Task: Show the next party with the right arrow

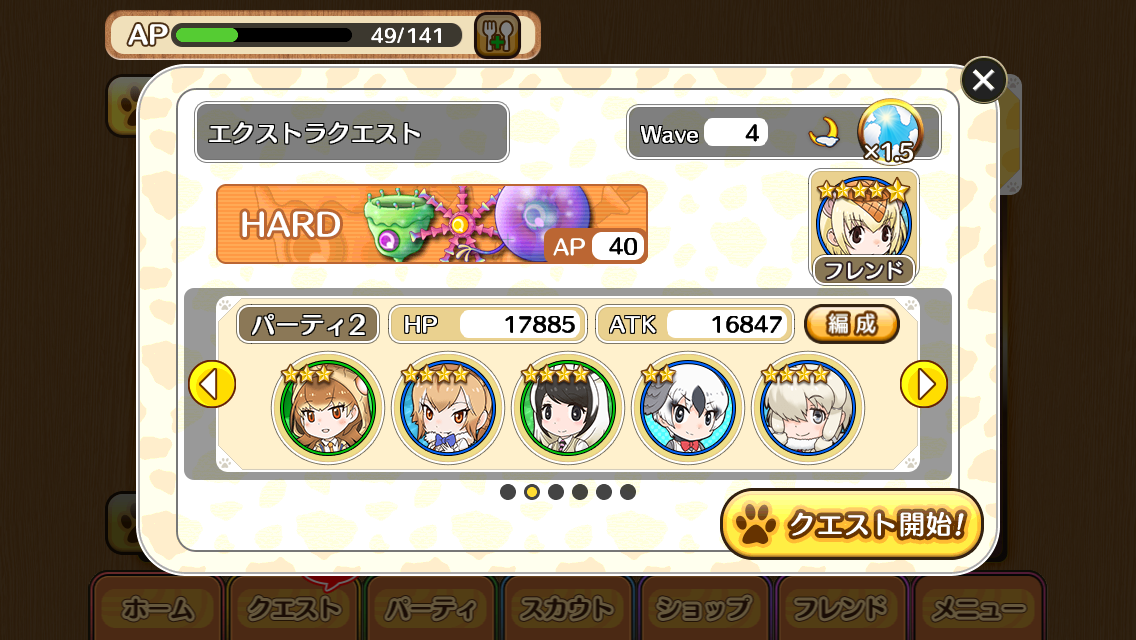Action: coord(924,384)
